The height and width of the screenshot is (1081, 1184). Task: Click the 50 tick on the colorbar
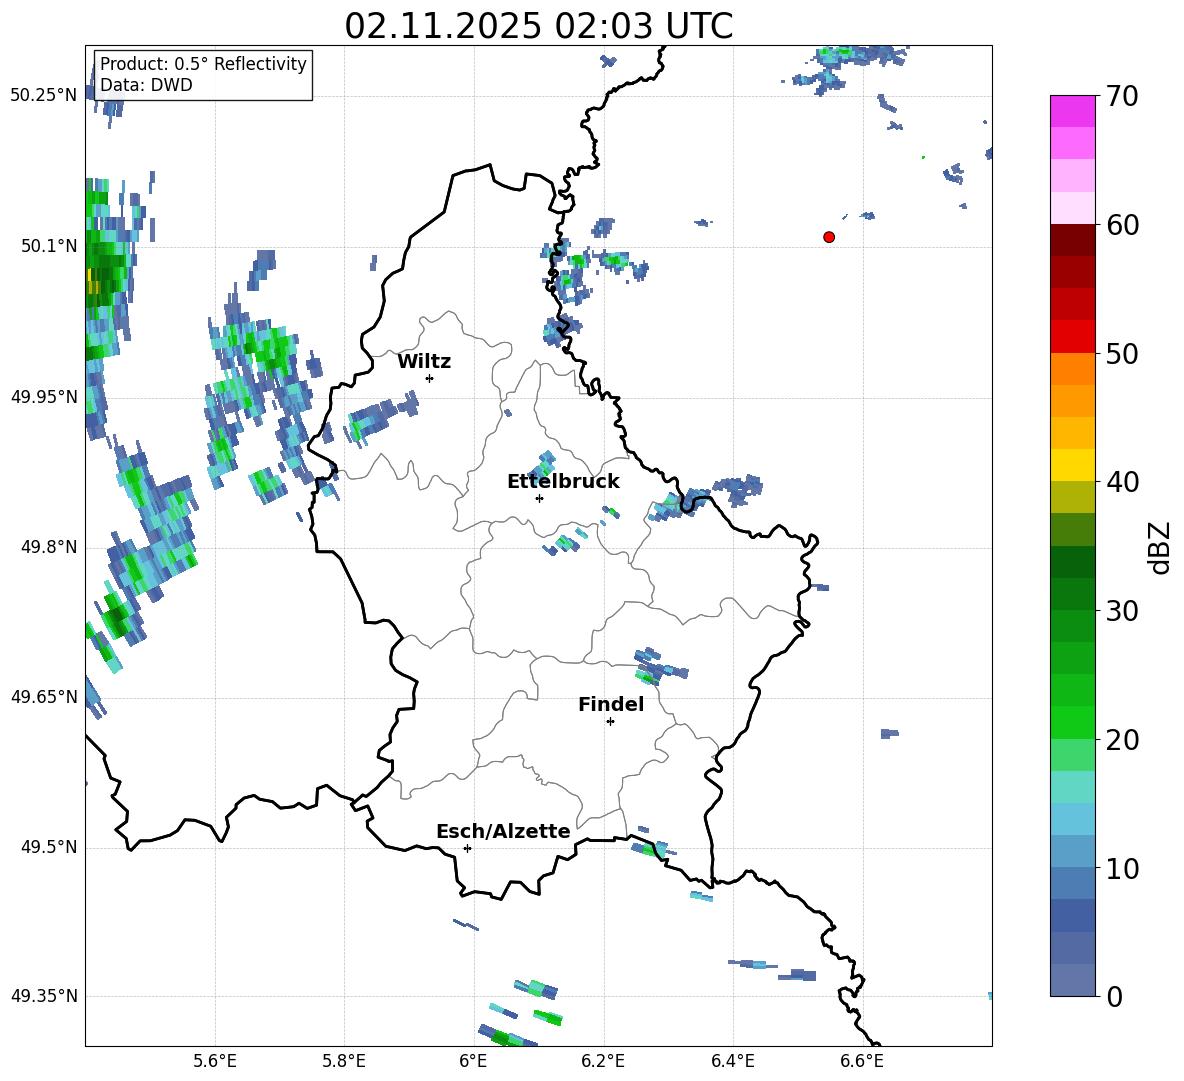click(1121, 354)
